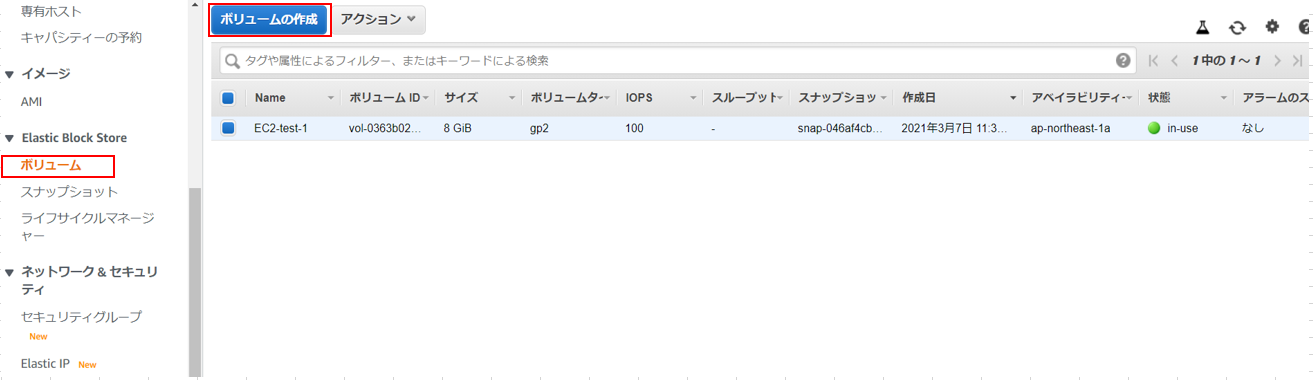The height and width of the screenshot is (380, 1313).
Task: Go to previous page of results
Action: 1175,61
